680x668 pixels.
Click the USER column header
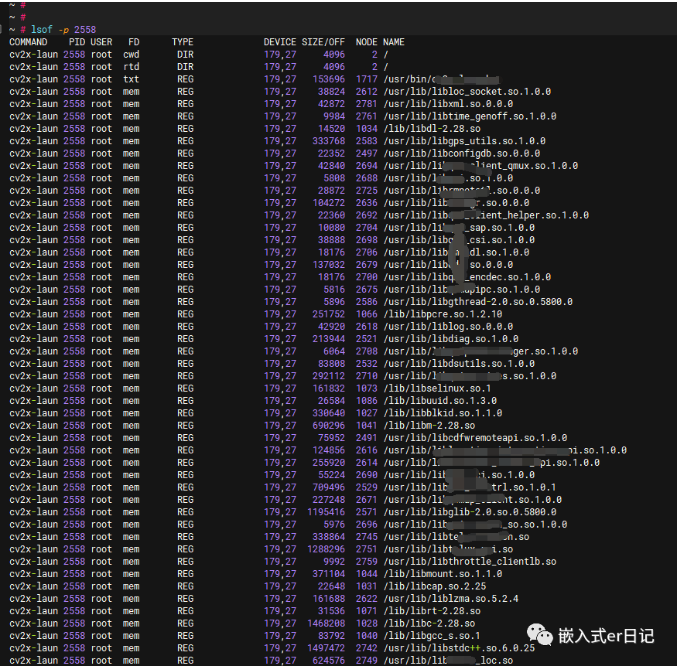click(x=101, y=42)
